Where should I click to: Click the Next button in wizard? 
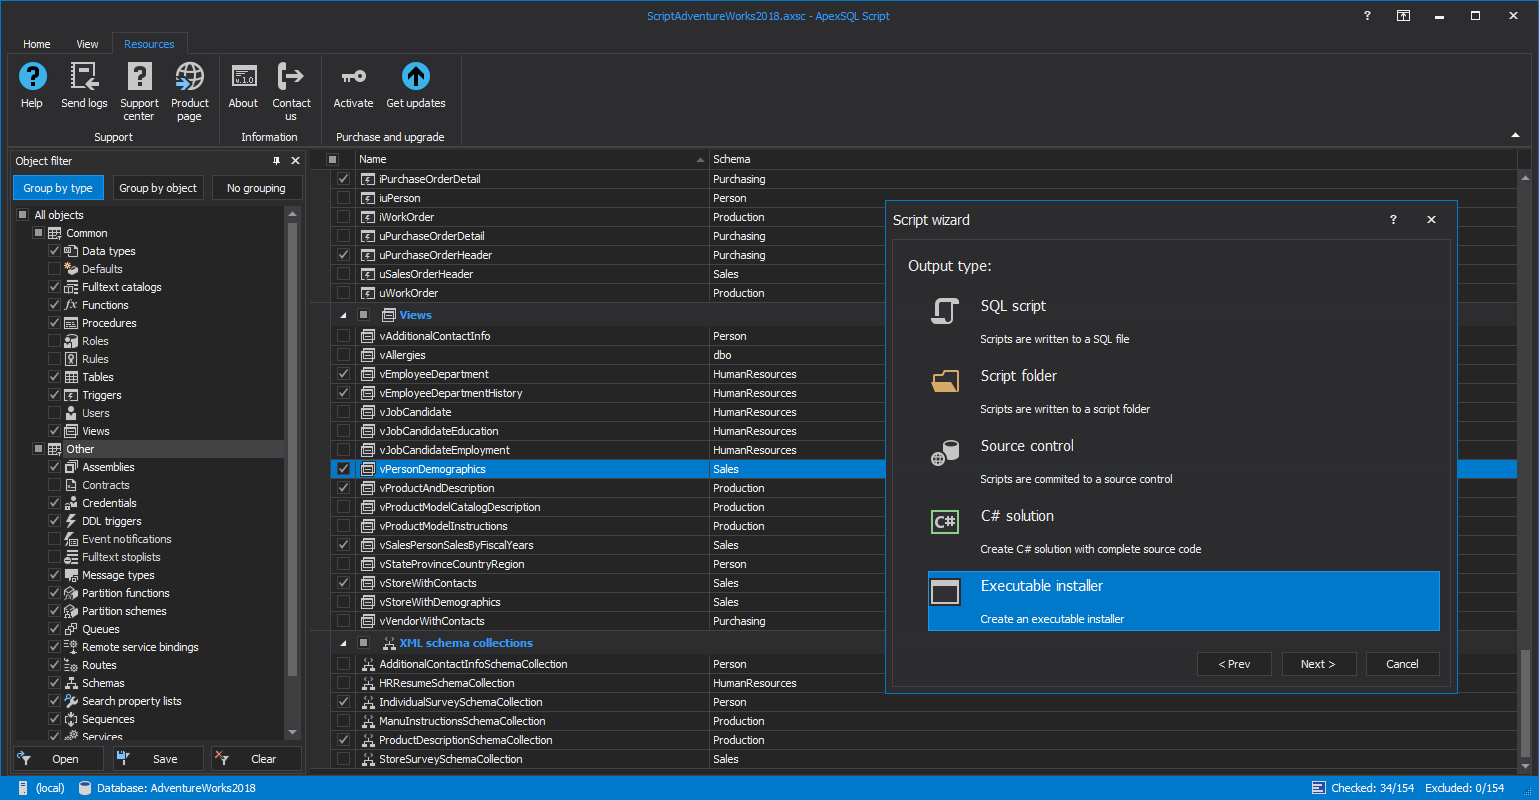1318,664
